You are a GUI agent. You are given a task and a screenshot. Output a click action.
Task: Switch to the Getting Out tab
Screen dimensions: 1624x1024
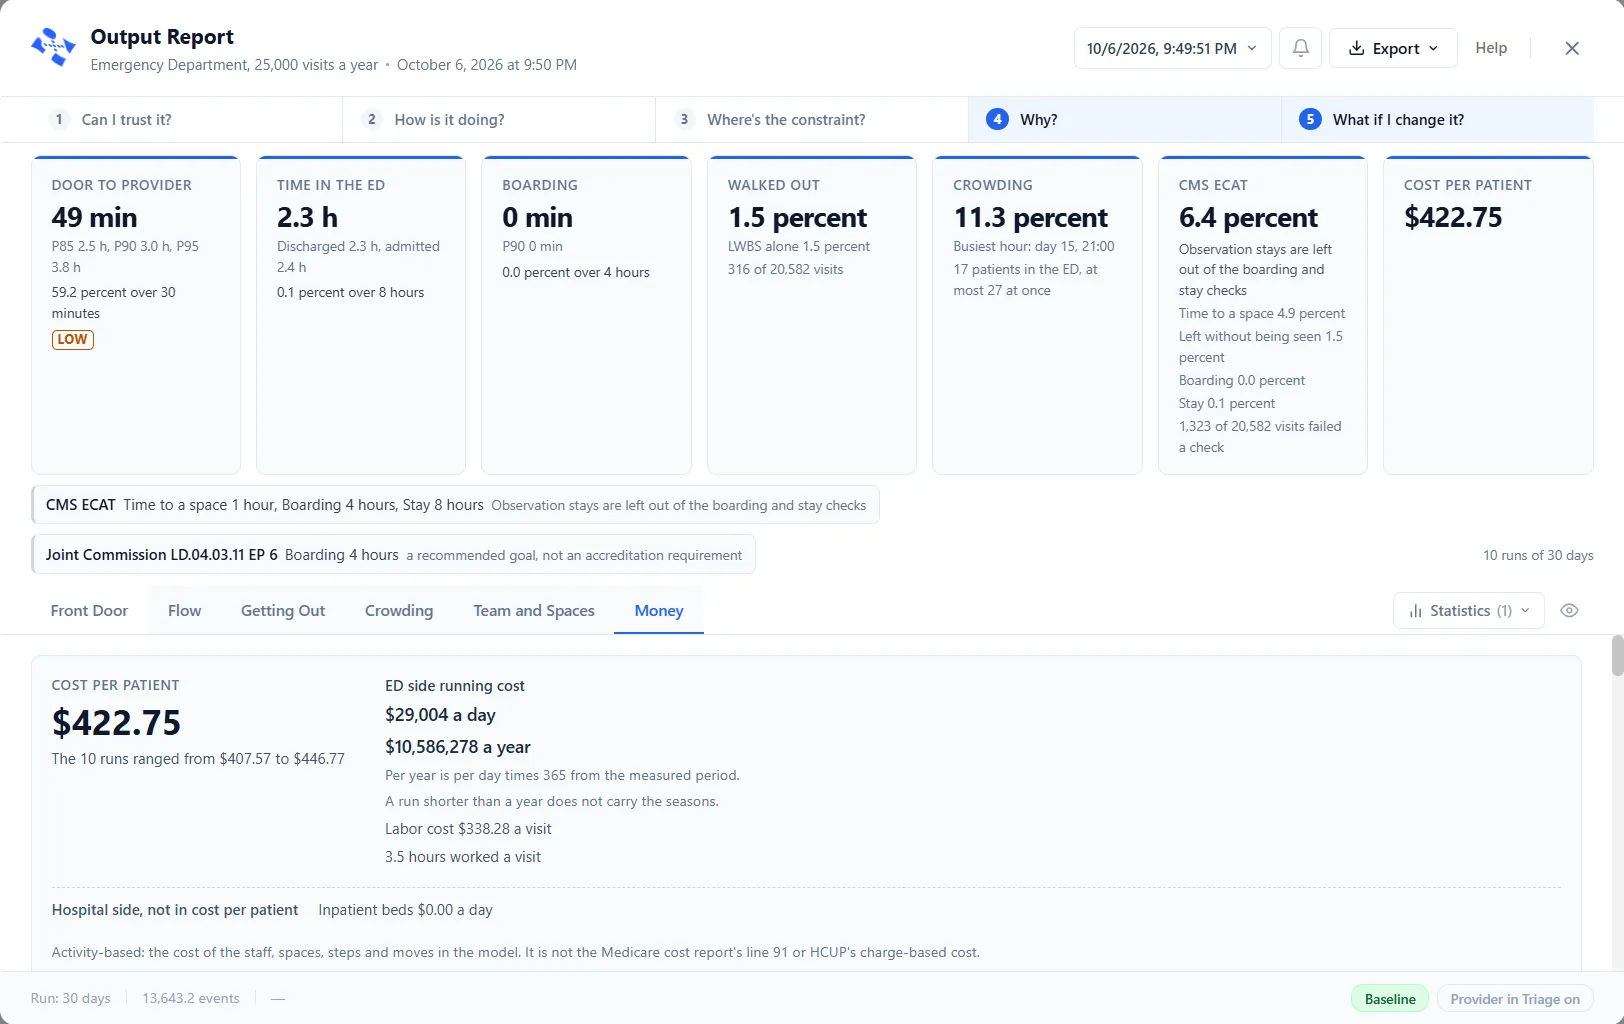tap(283, 610)
